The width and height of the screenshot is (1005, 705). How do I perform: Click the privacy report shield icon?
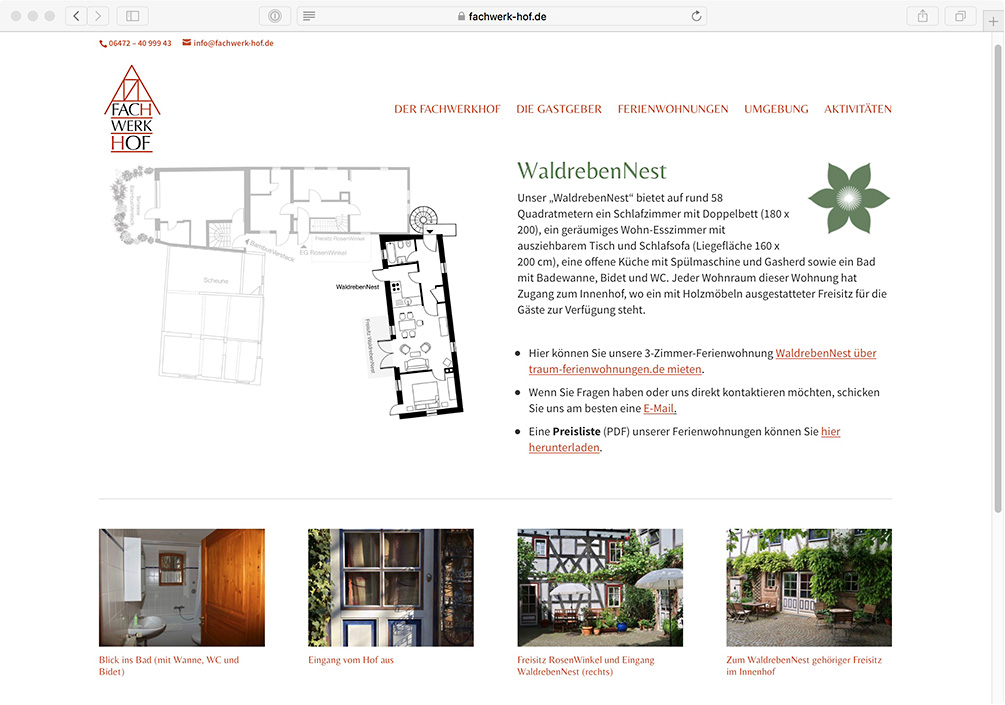[x=274, y=16]
